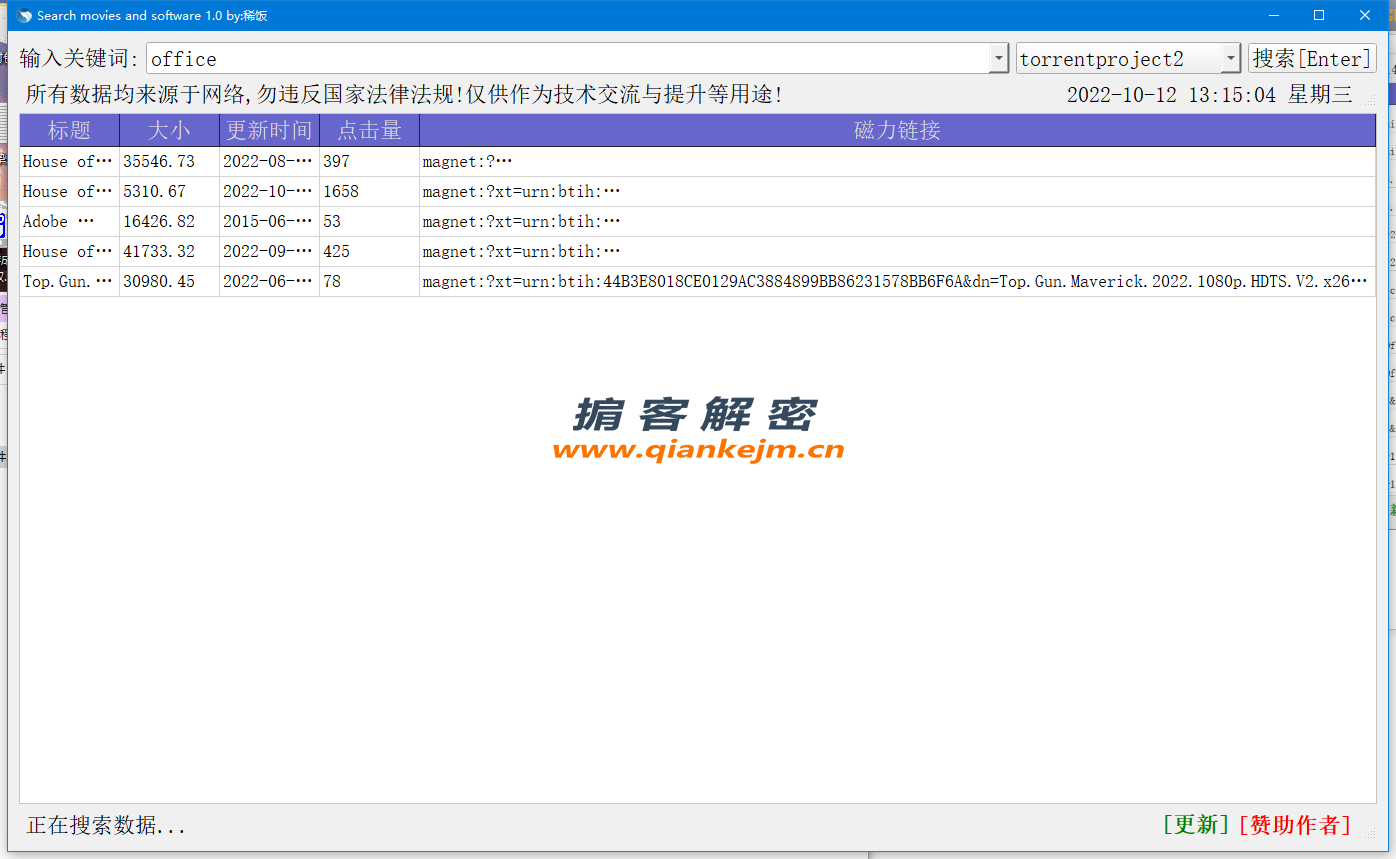
Task: Click the 2015-06 update date cell
Action: pyautogui.click(x=270, y=222)
